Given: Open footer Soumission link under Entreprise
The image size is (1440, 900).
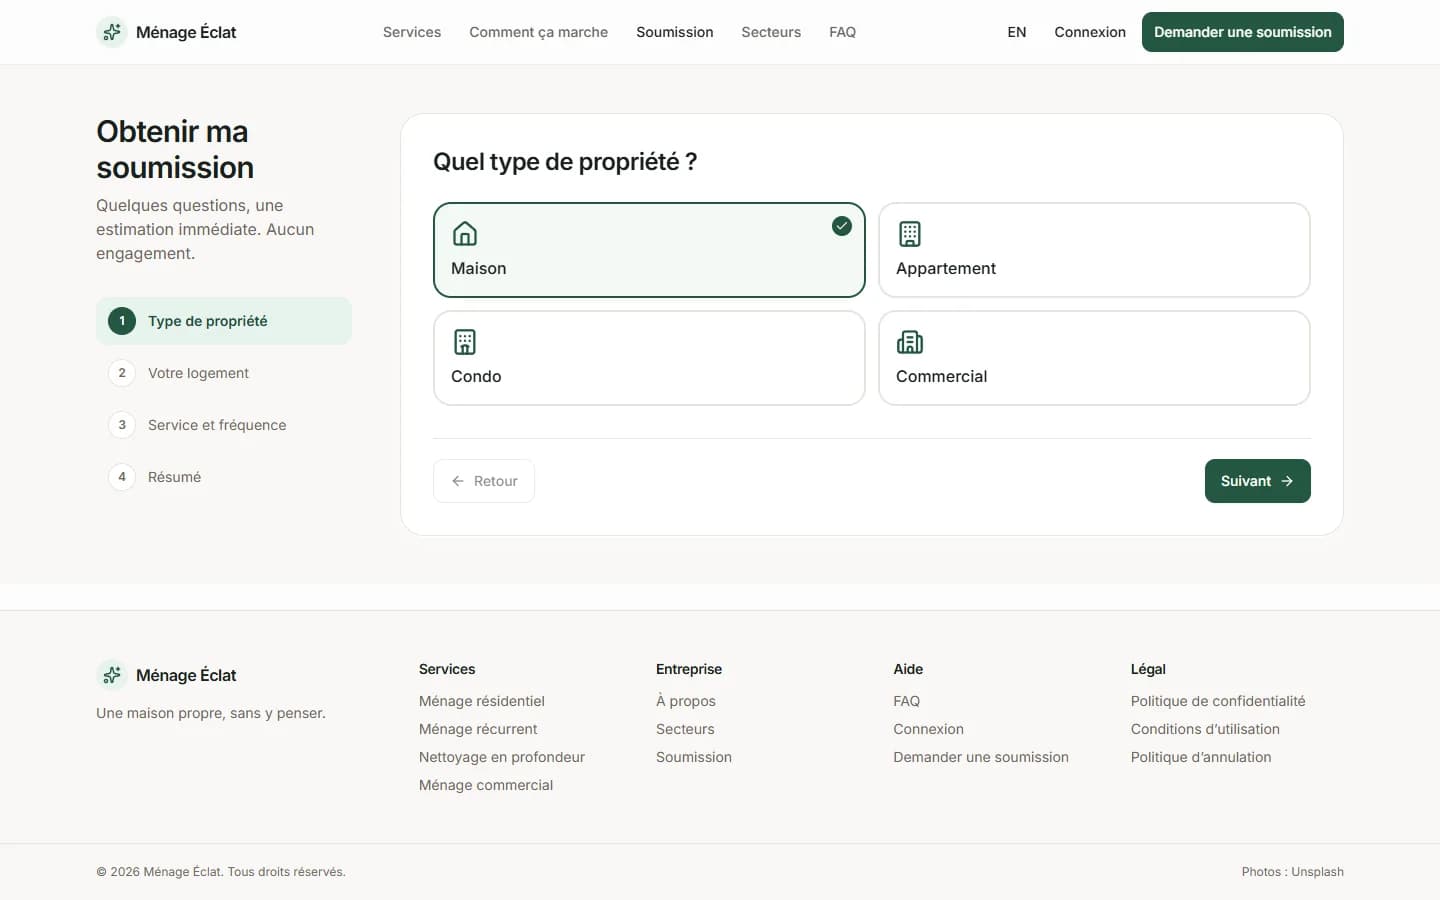Looking at the screenshot, I should pos(694,757).
